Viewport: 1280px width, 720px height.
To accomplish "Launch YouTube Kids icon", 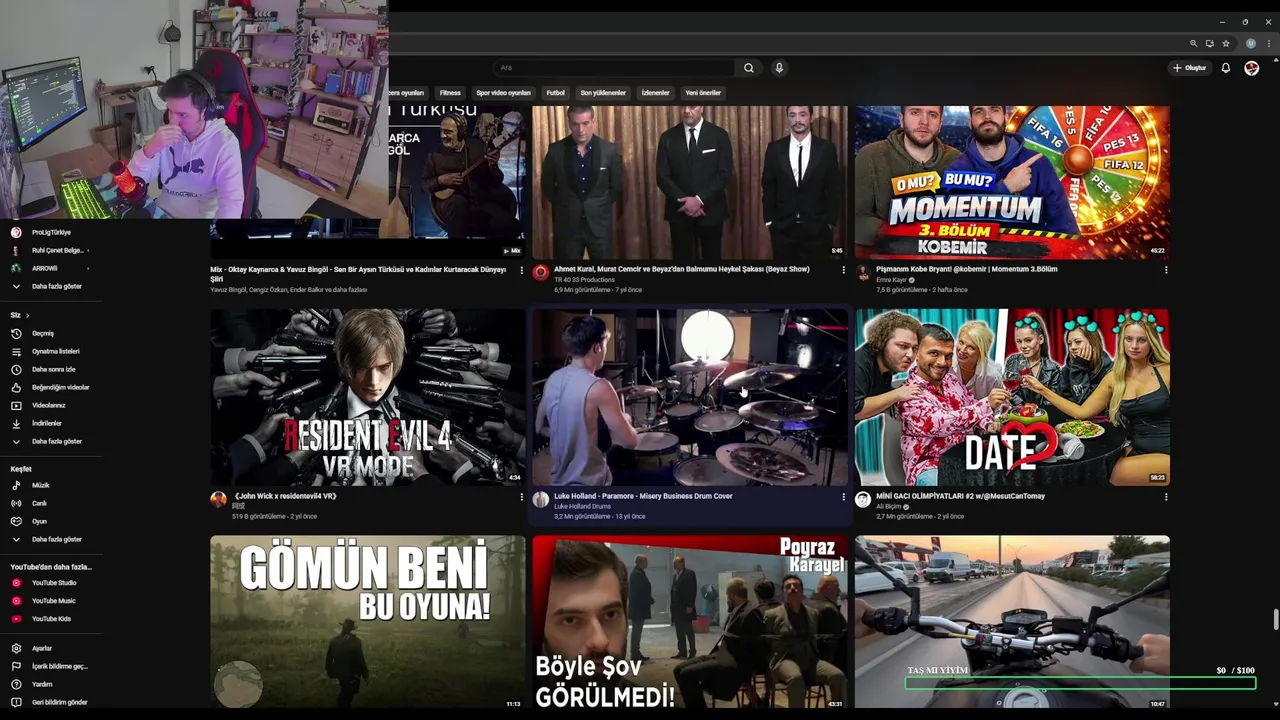I will (x=16, y=619).
